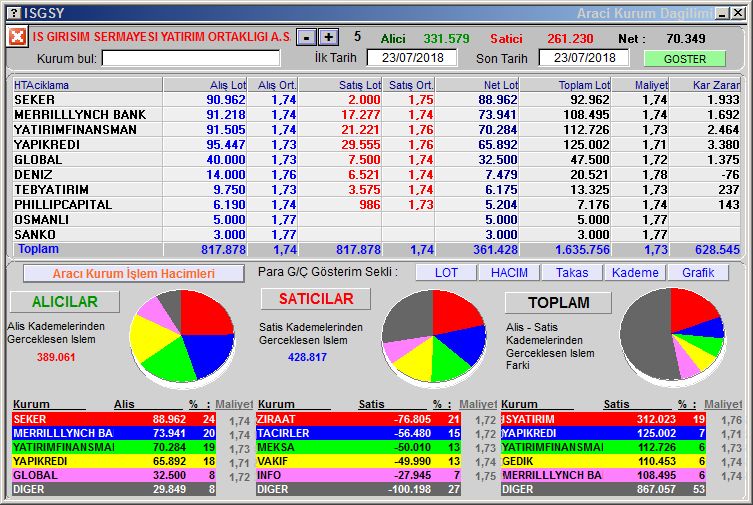Select the SANKO table row

pyautogui.click(x=376, y=234)
